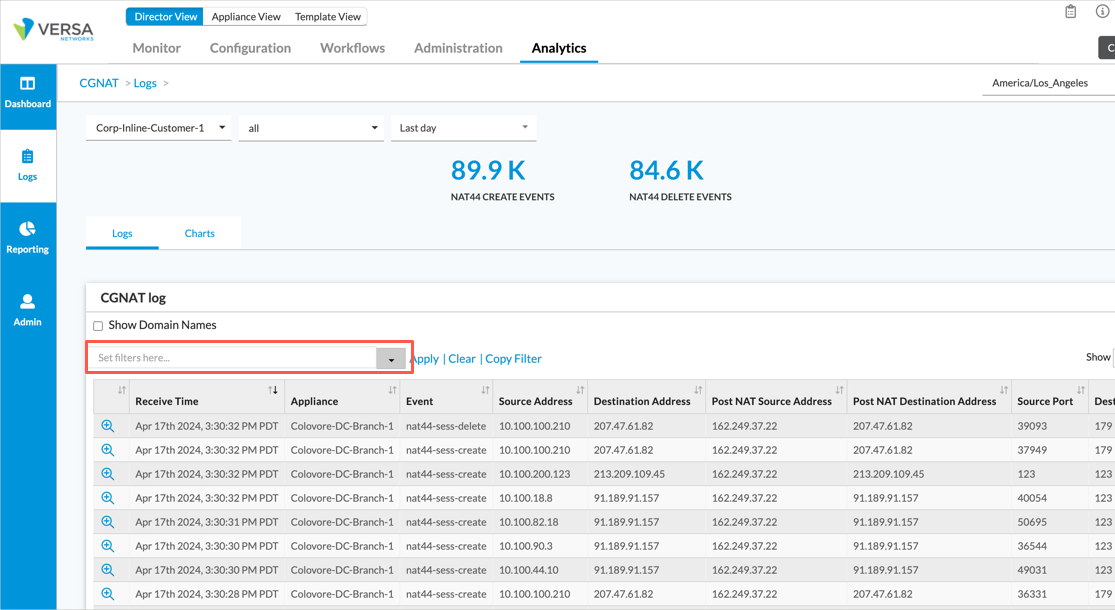The image size is (1115, 610).
Task: Sort the first column with magnifier icons
Action: click(122, 390)
